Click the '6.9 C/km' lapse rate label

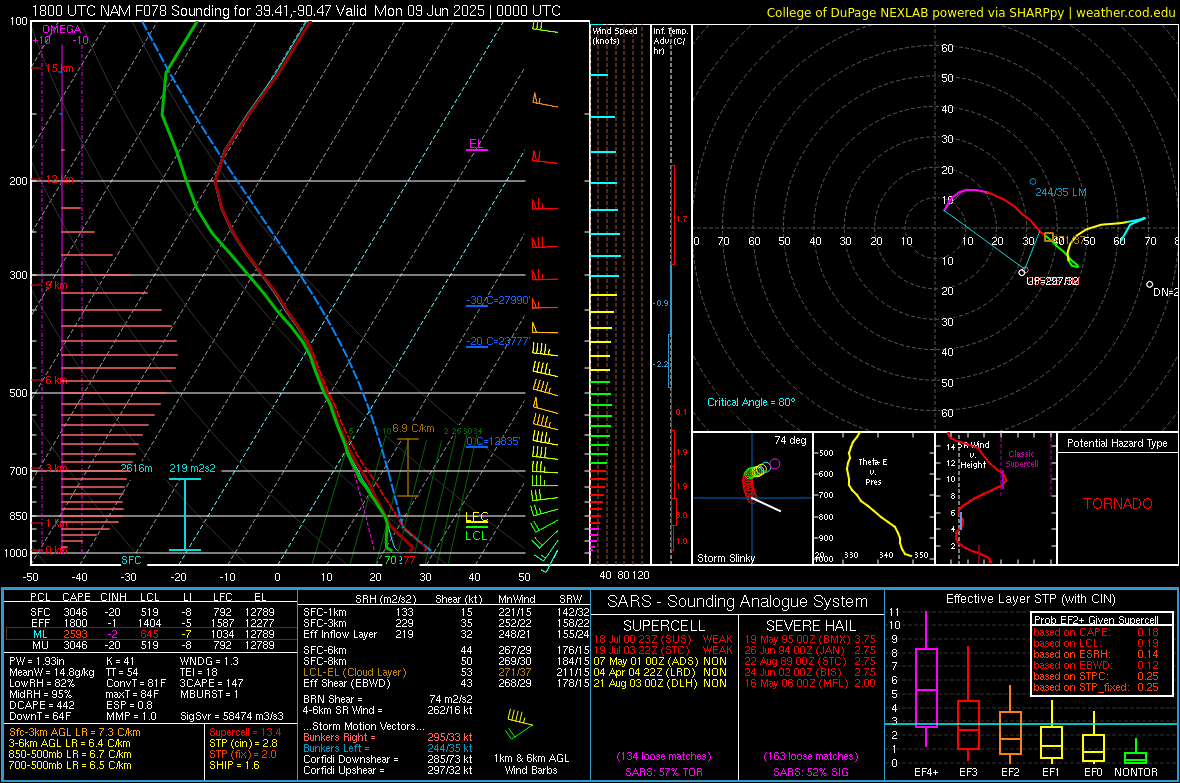pos(413,428)
